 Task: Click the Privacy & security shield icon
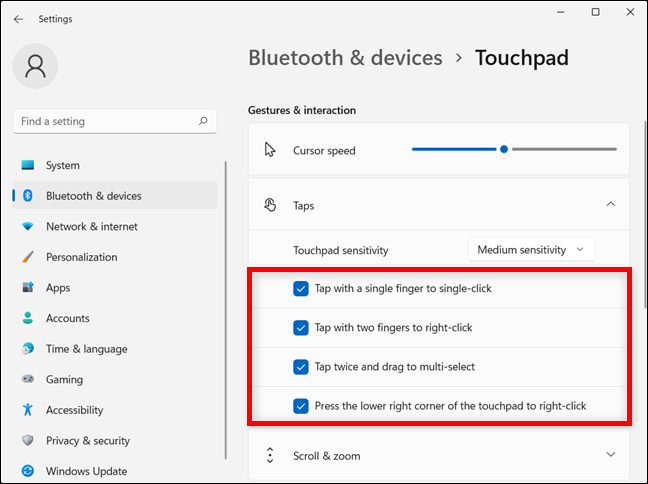[x=28, y=441]
